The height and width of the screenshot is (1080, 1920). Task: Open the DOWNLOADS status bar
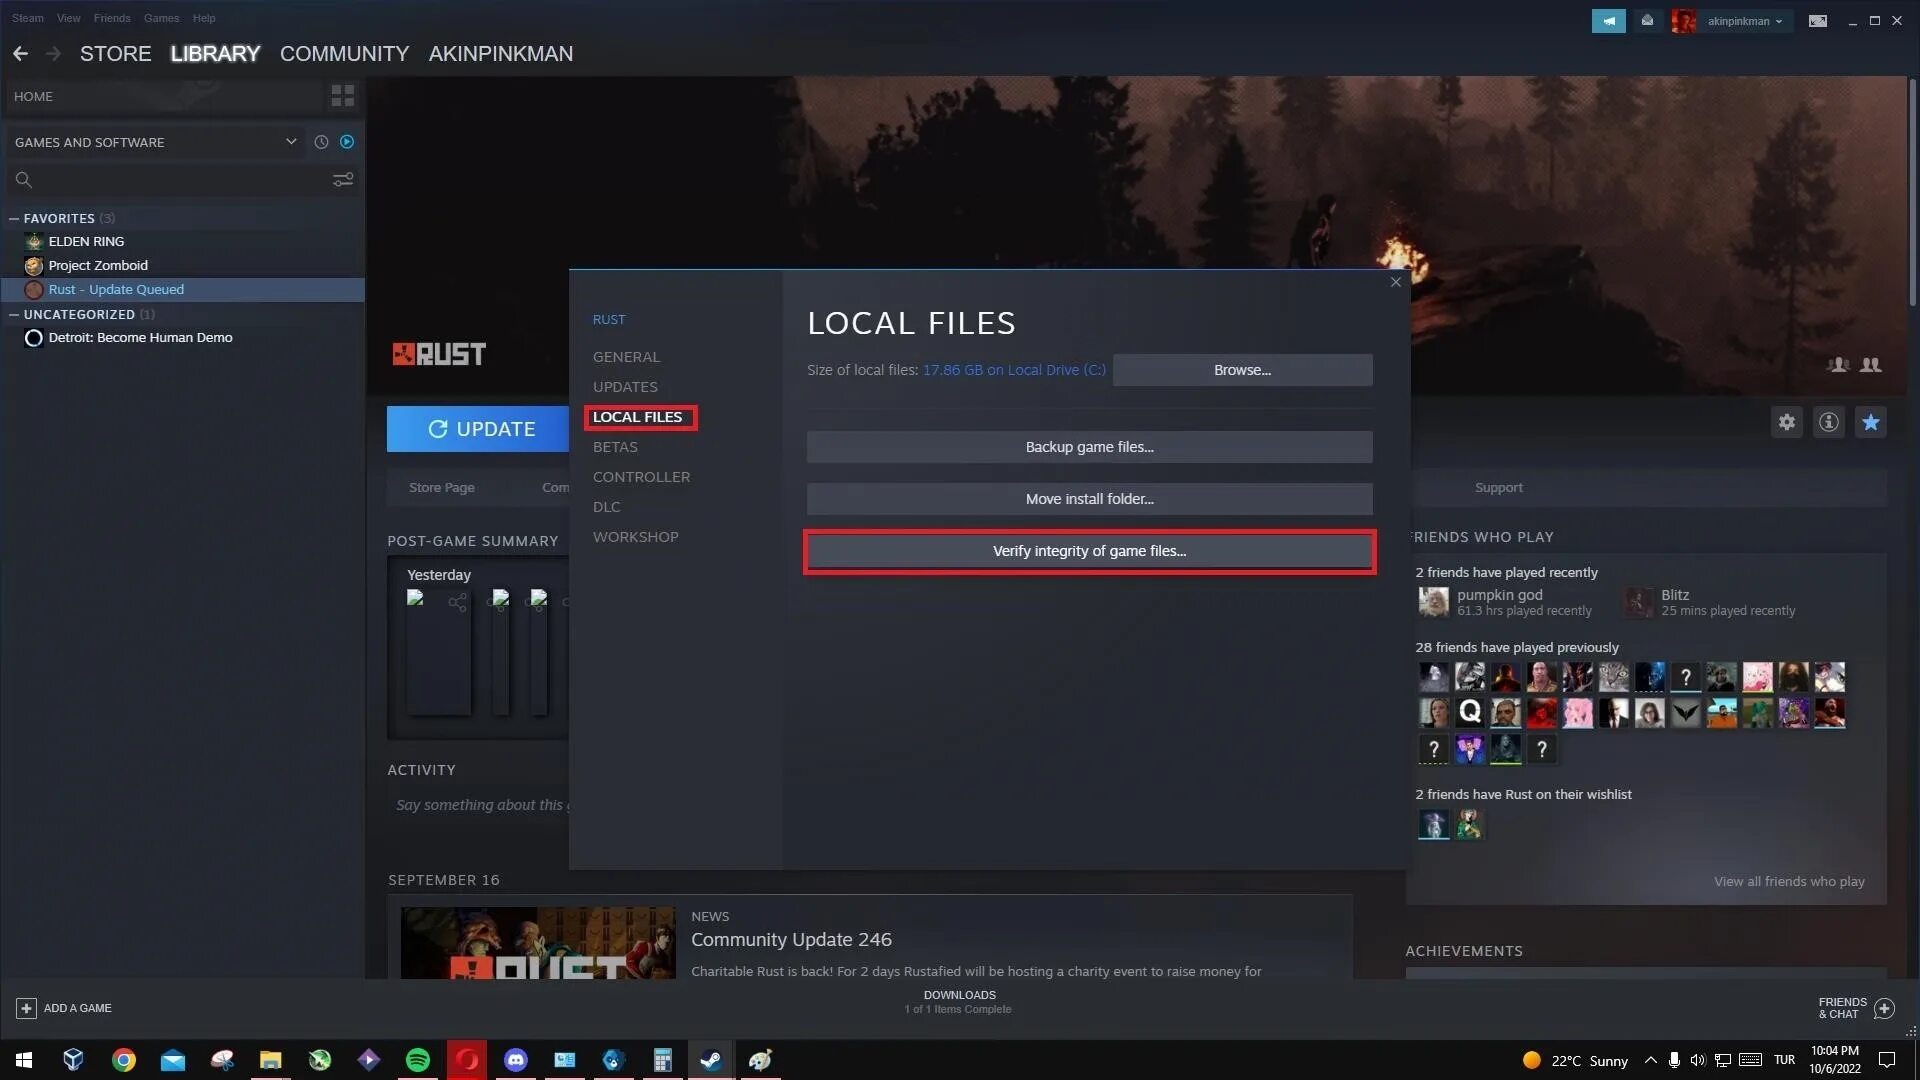click(x=959, y=1002)
